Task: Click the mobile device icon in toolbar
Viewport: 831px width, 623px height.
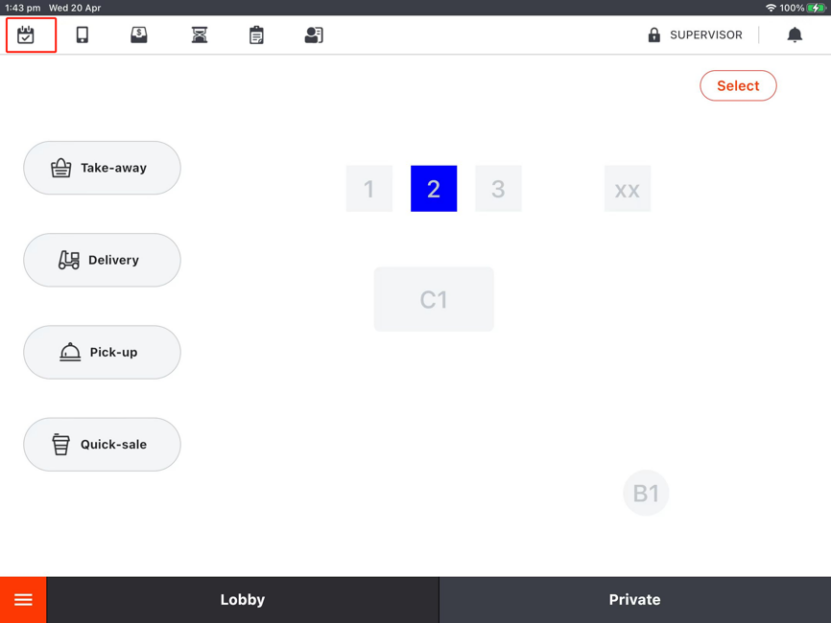Action: [82, 35]
